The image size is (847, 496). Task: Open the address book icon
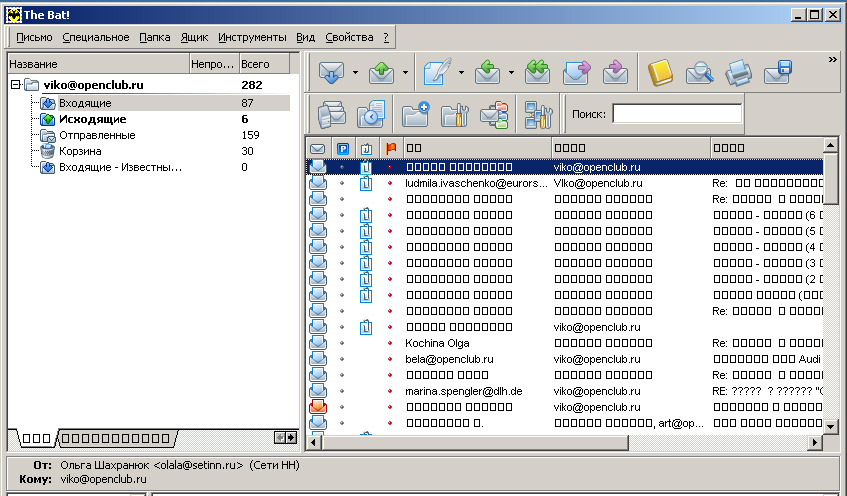tap(660, 72)
